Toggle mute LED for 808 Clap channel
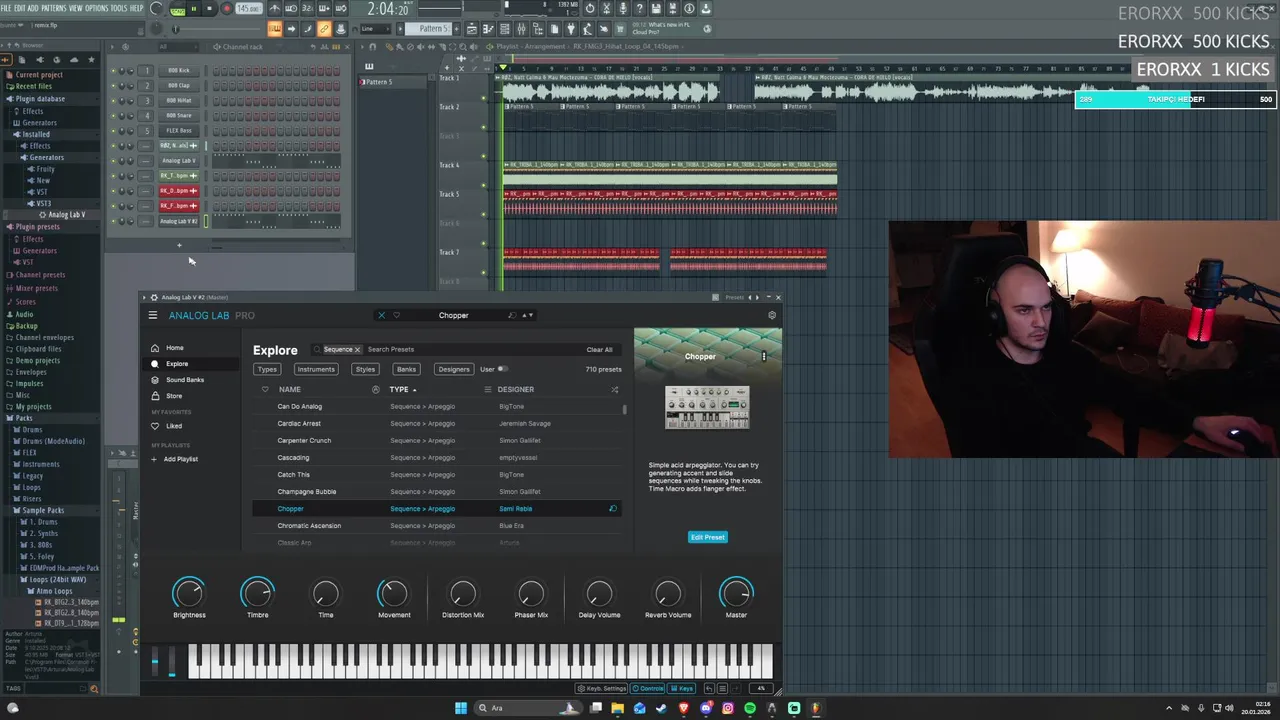The width and height of the screenshot is (1280, 720). click(113, 86)
